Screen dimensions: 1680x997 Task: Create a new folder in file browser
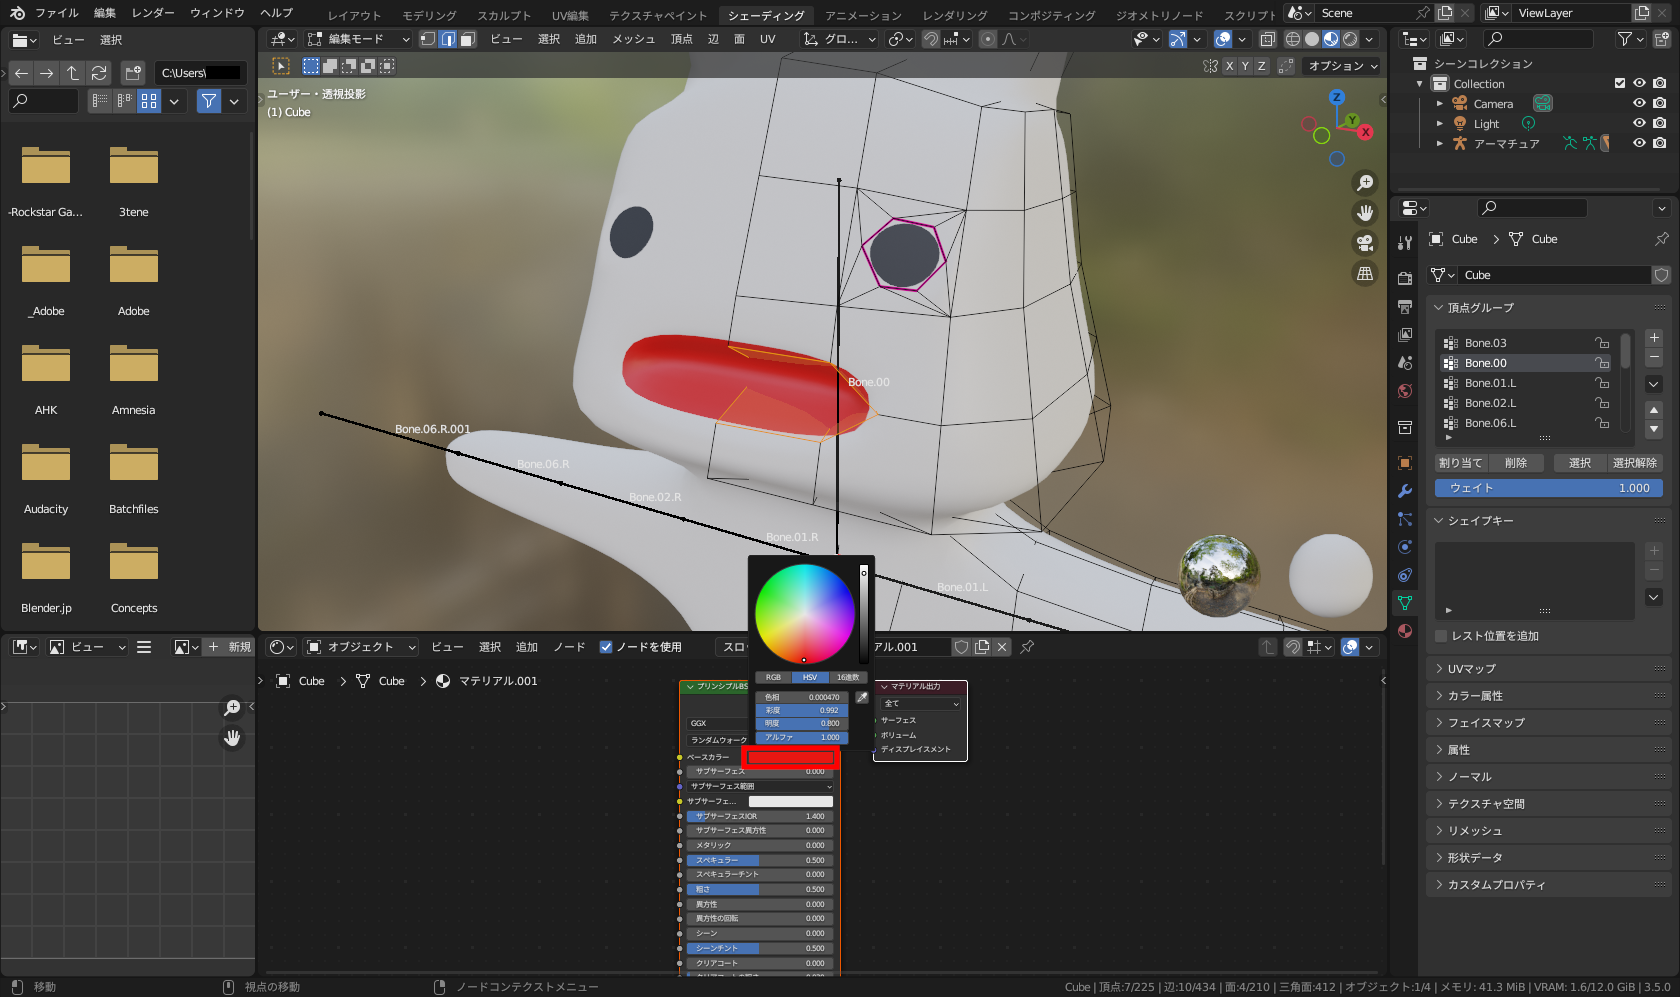tap(133, 73)
